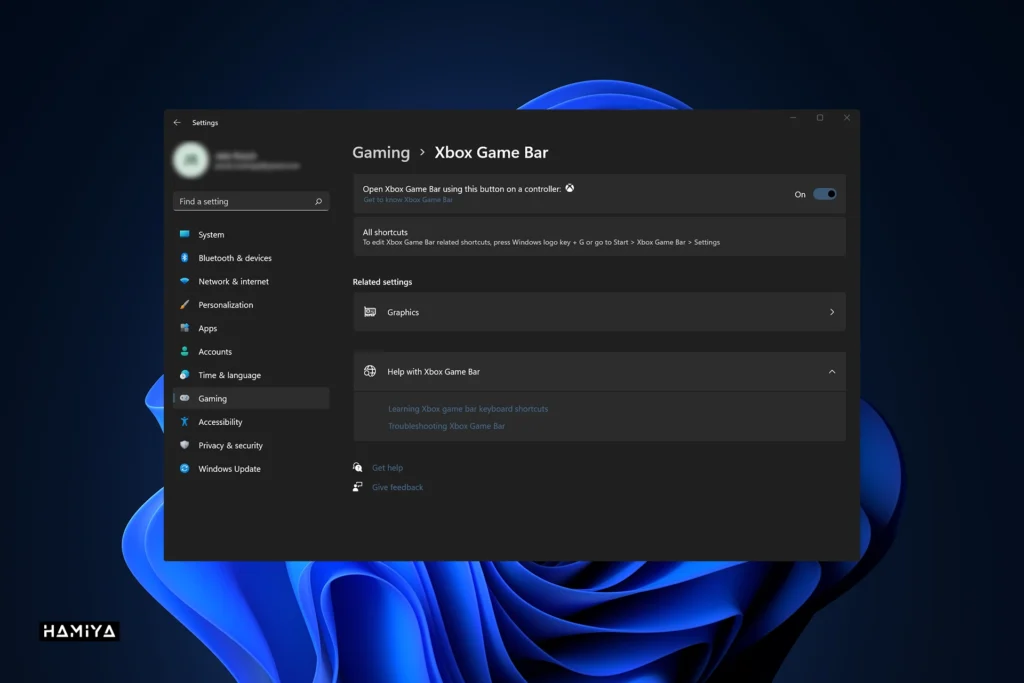Close the Settings window

click(x=846, y=118)
